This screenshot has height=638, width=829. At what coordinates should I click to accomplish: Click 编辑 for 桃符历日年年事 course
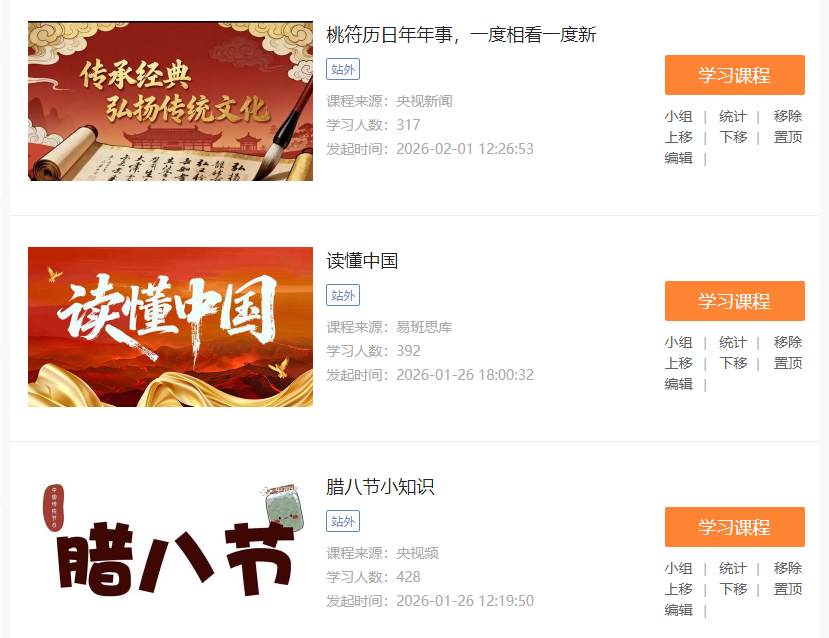[678, 158]
